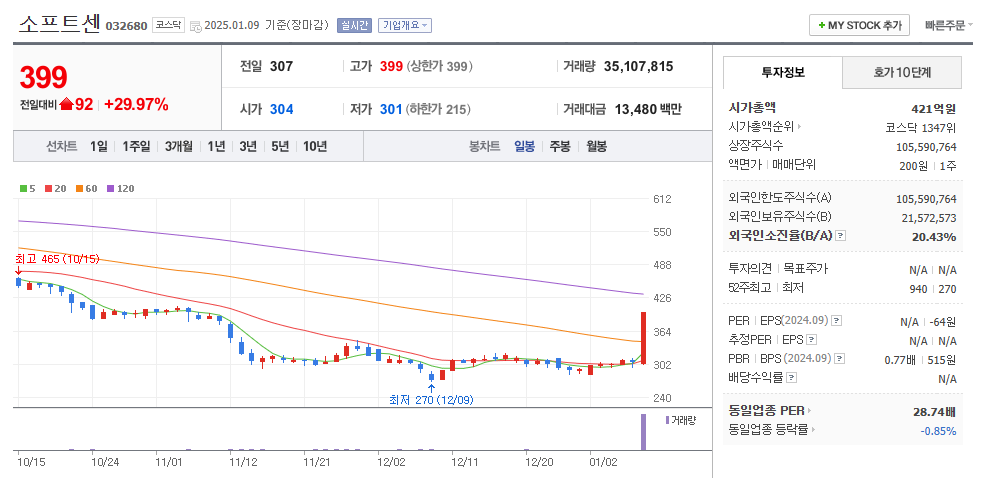
Task: Select the 3개월 line chart period
Action: pos(179,147)
